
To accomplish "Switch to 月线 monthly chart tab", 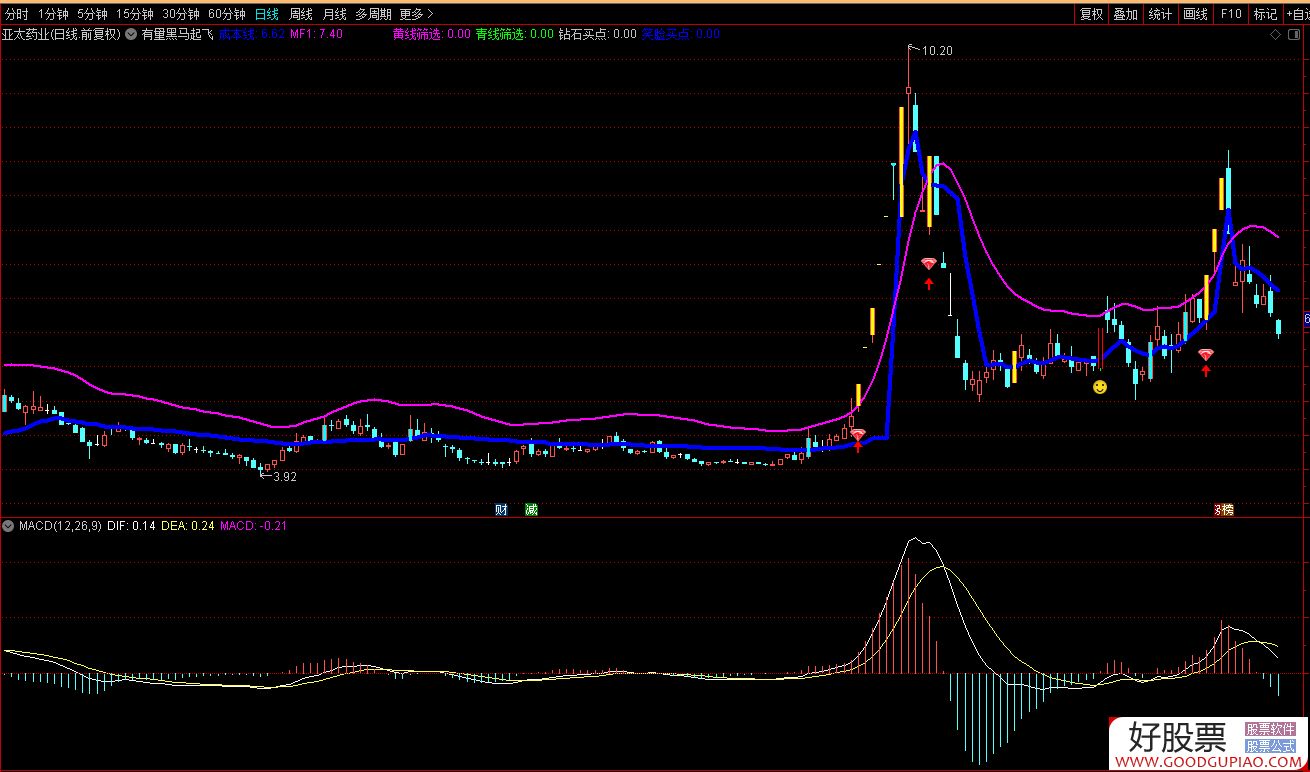I will 334,14.
